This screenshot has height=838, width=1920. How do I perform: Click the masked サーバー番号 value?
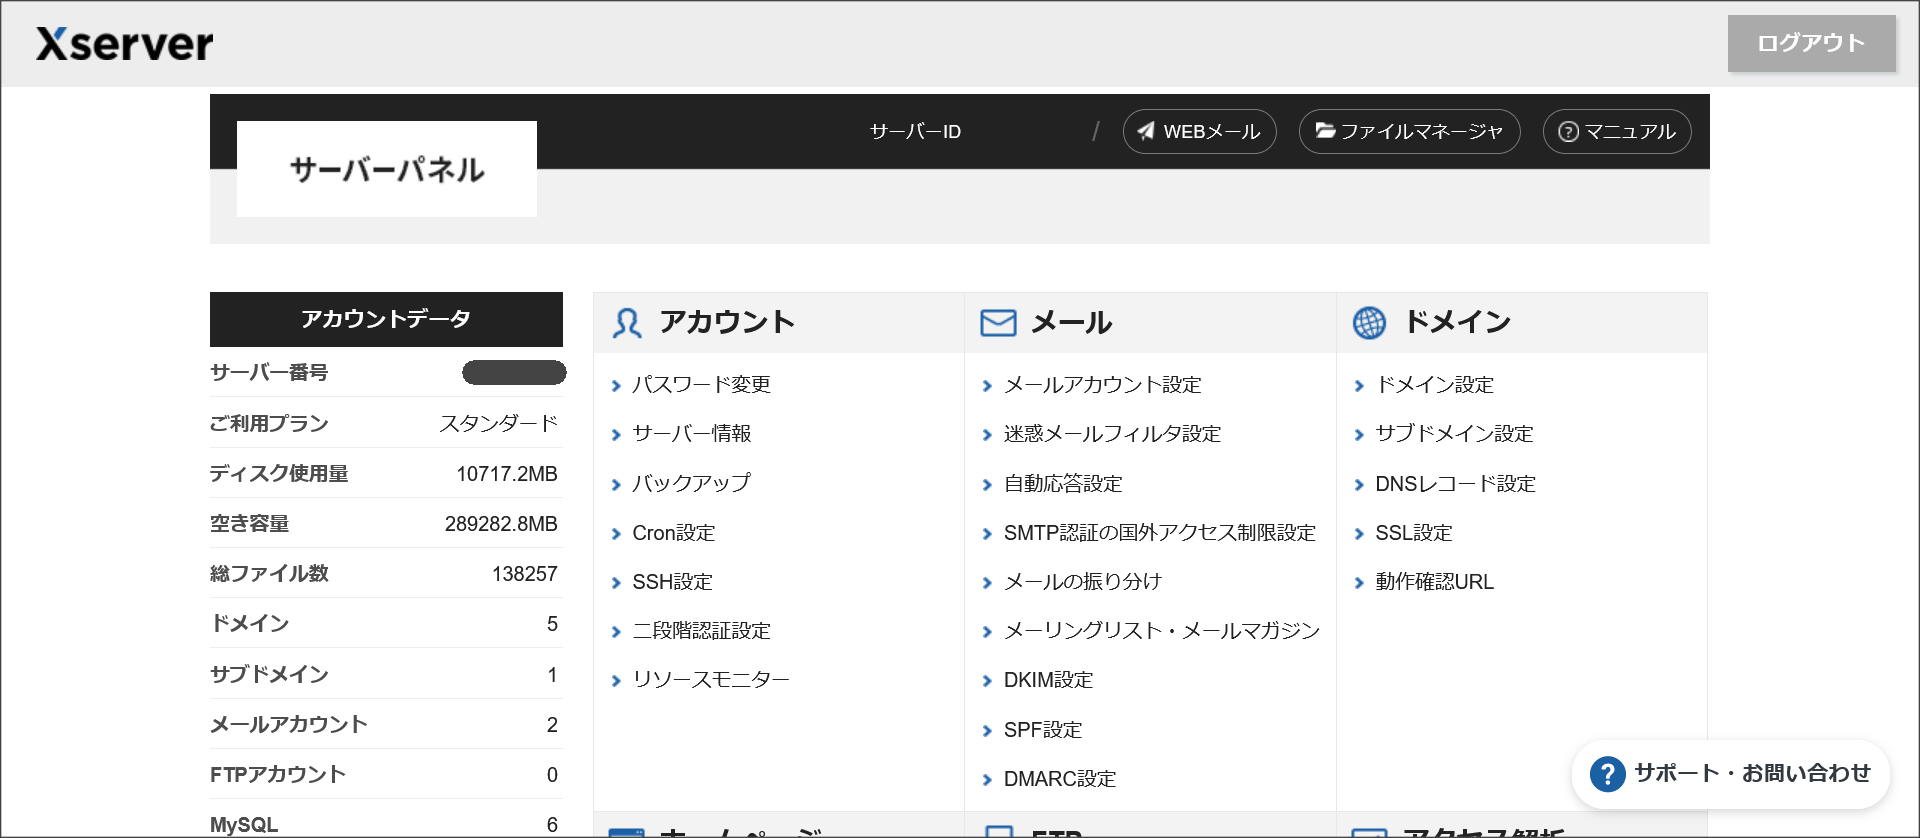514,373
